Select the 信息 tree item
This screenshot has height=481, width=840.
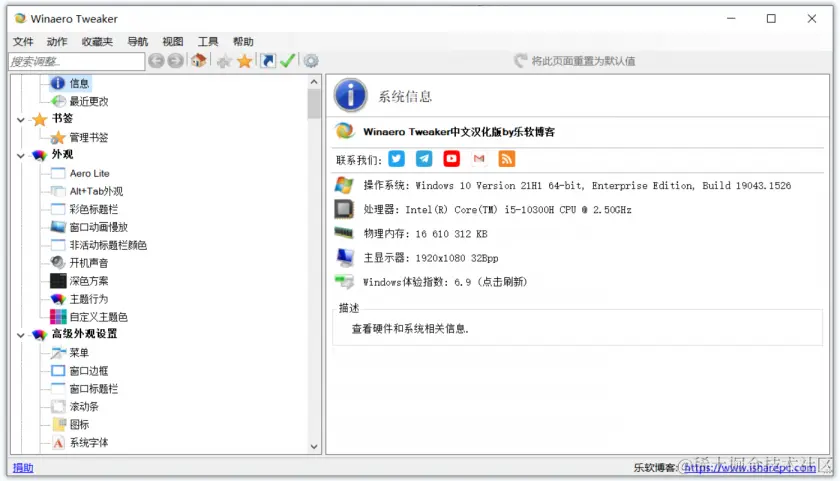(x=79, y=83)
